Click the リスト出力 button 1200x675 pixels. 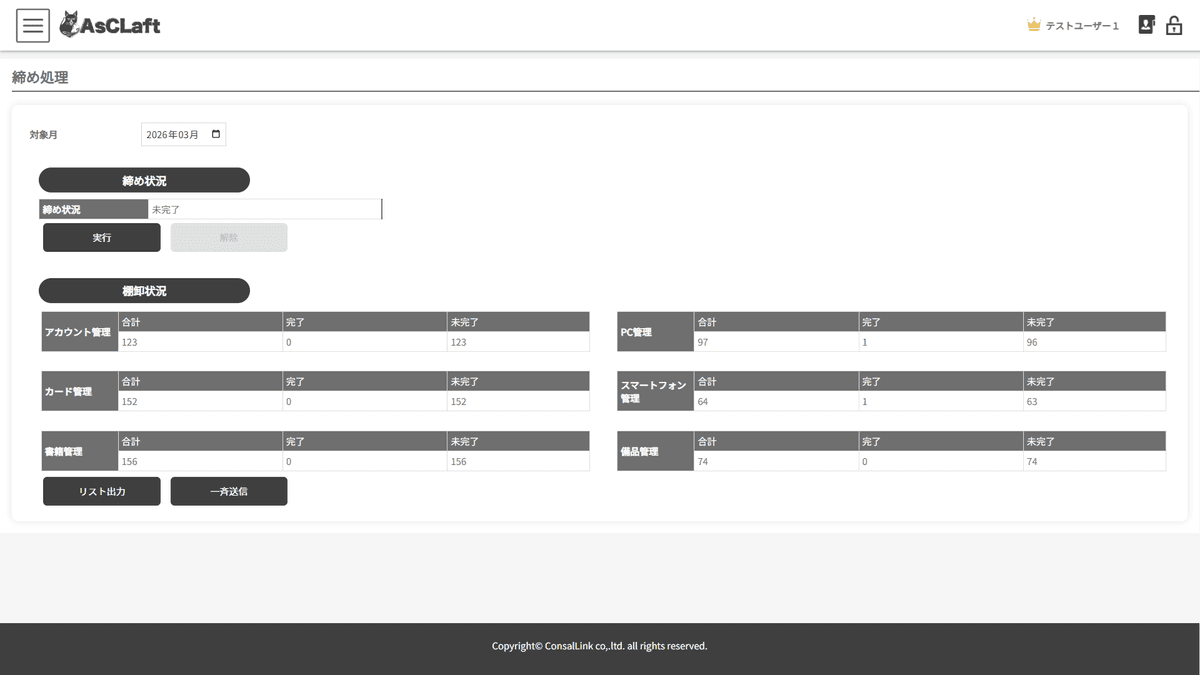pyautogui.click(x=101, y=491)
